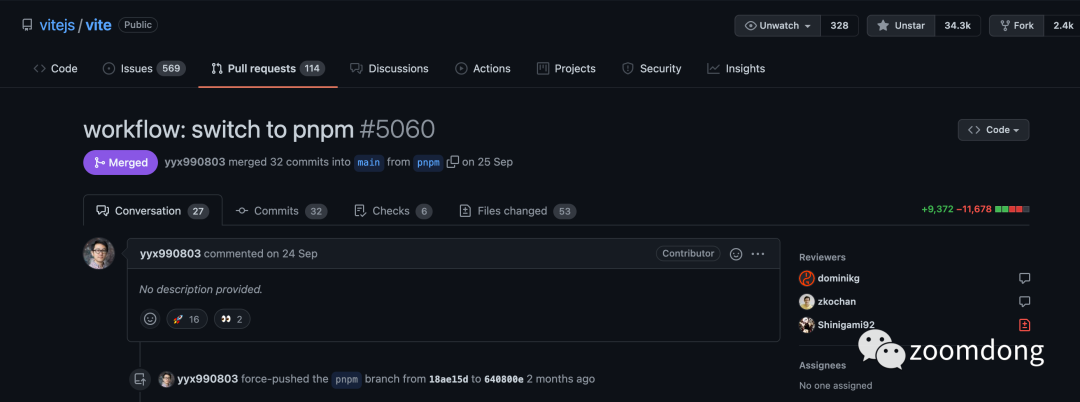The width and height of the screenshot is (1080, 402).
Task: Toggle the rocket reaction with 16
Action: (x=187, y=319)
